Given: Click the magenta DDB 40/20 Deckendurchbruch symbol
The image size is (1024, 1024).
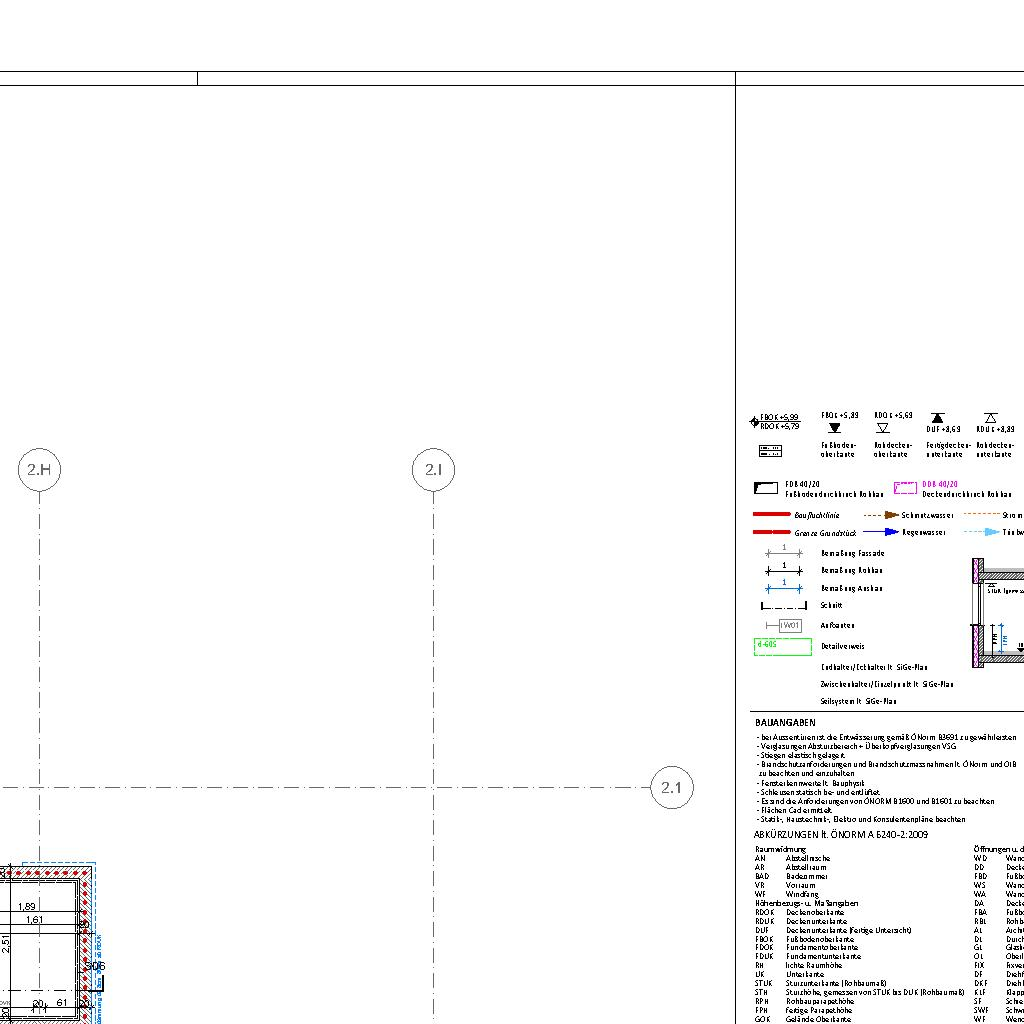Looking at the screenshot, I should 904,489.
